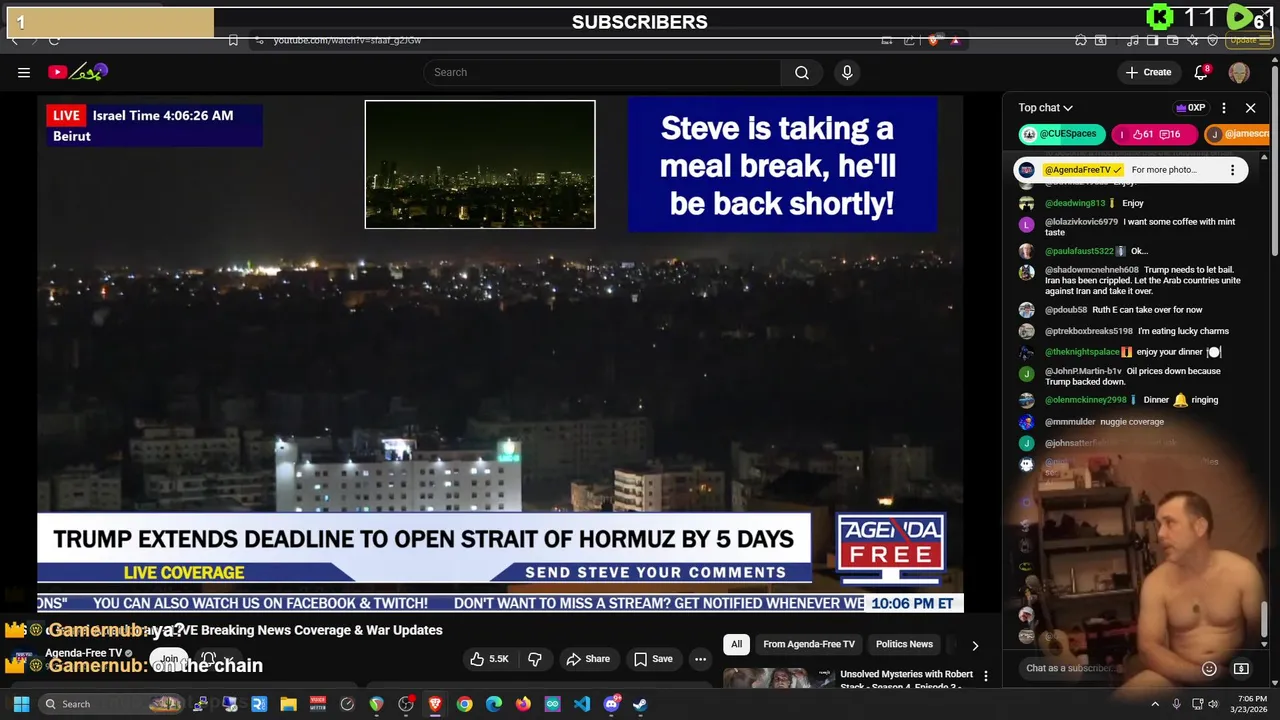This screenshot has height=720, width=1280.
Task: Open Microsoft Edge from the taskbar
Action: [x=494, y=704]
